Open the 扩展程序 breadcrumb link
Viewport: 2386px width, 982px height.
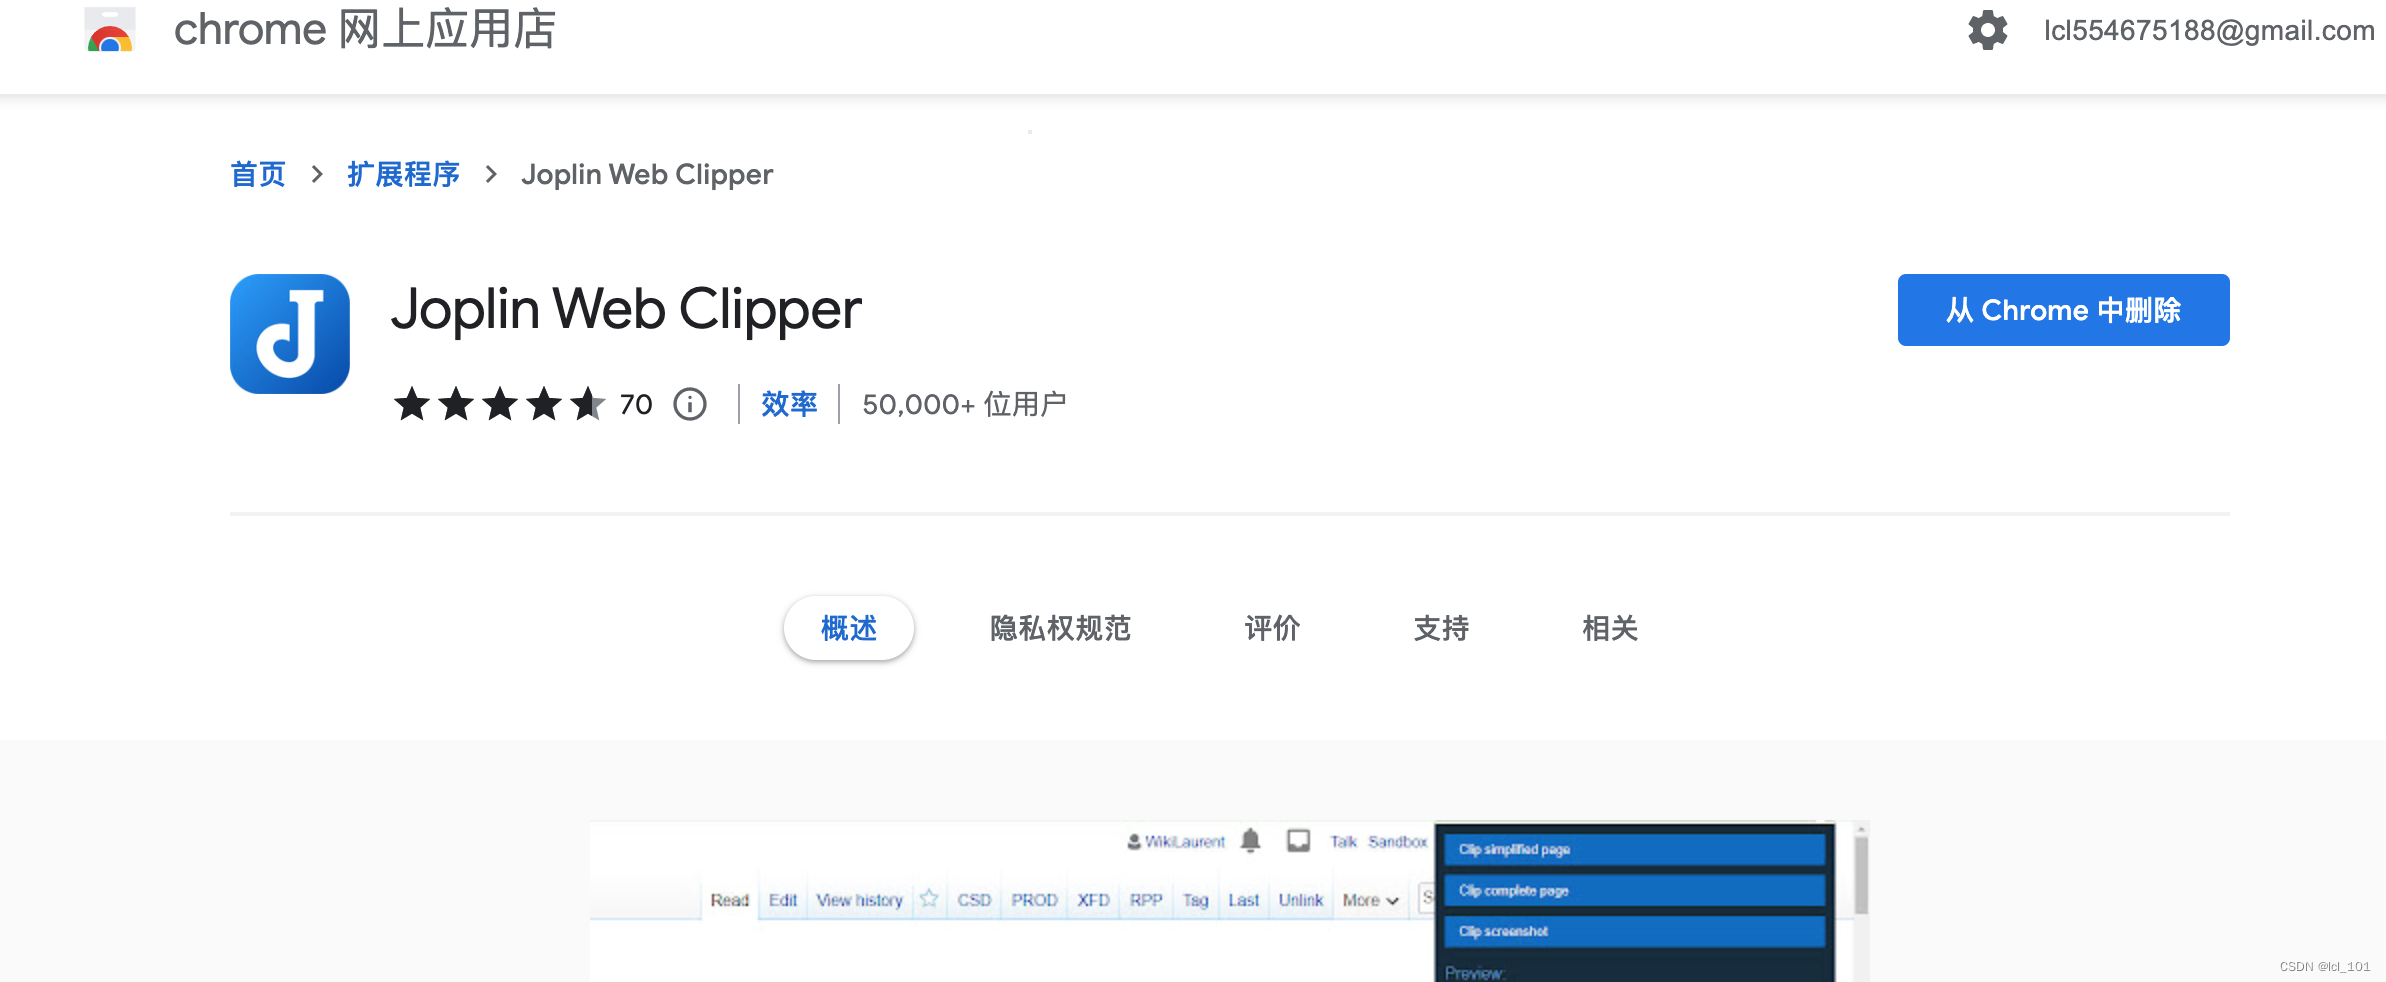(403, 174)
